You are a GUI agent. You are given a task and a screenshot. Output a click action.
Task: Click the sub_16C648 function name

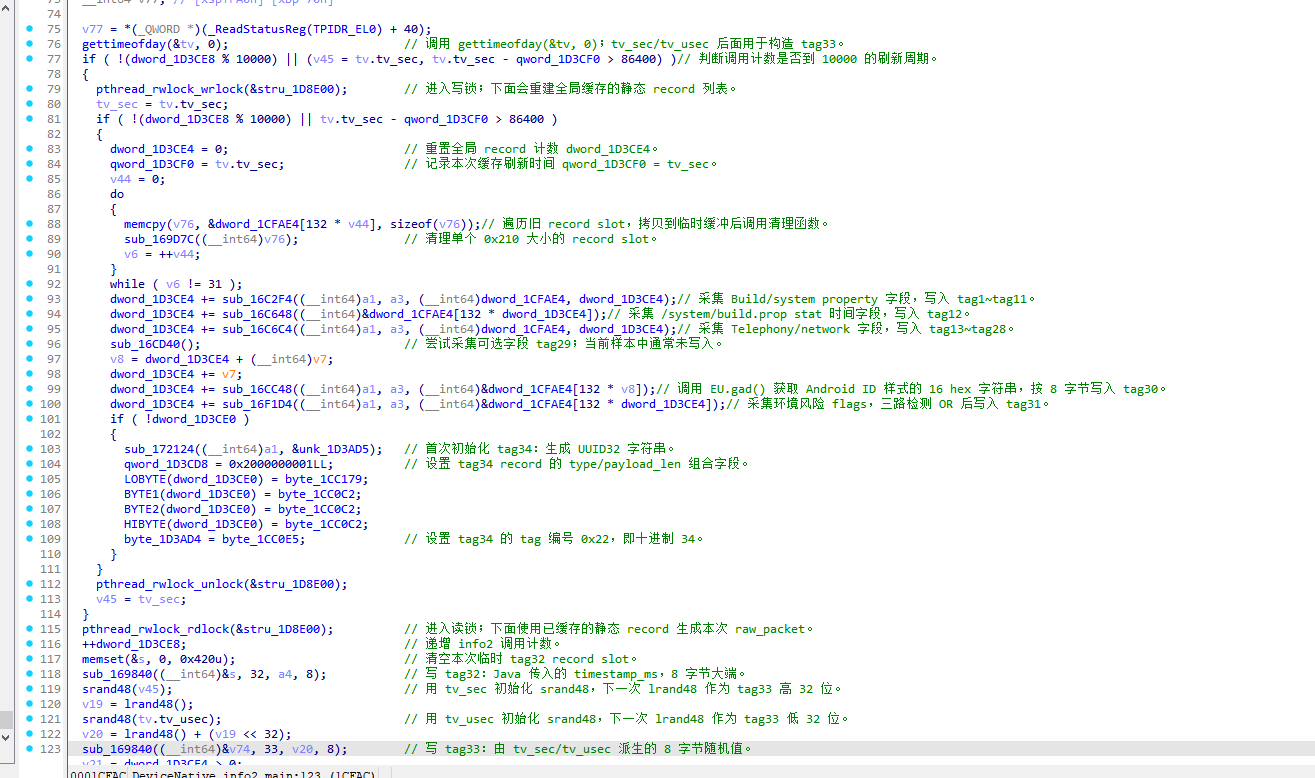tap(257, 314)
